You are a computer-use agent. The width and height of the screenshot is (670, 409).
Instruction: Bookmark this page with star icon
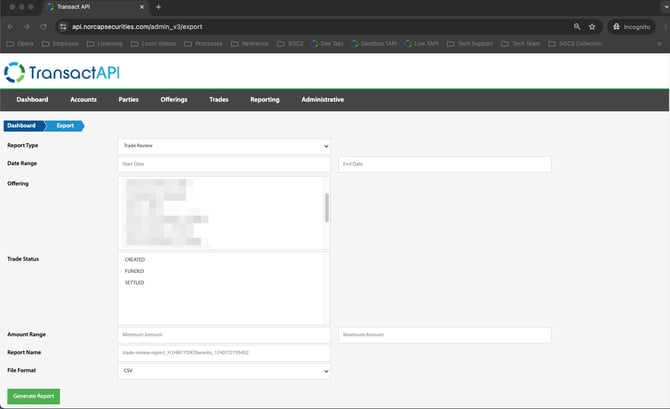click(x=592, y=26)
